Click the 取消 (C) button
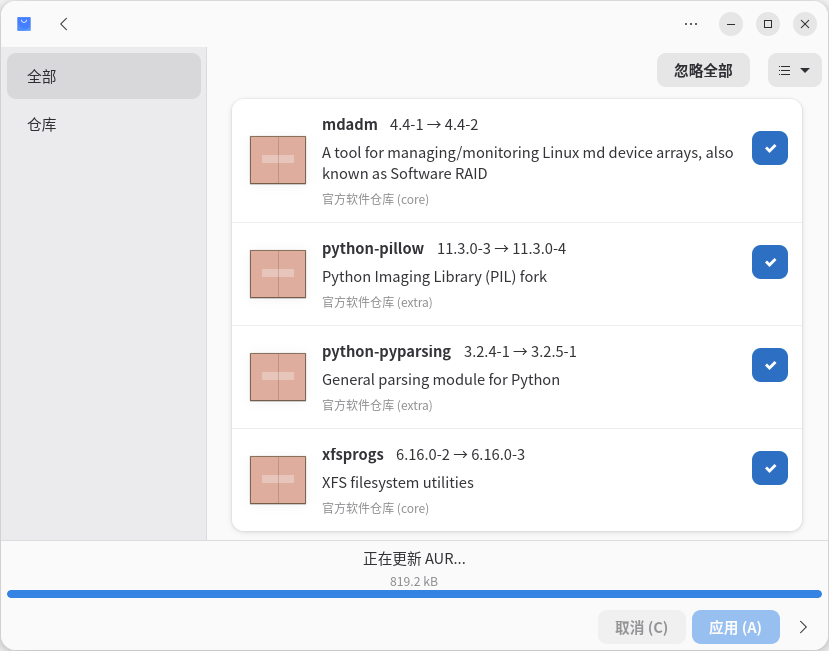This screenshot has width=829, height=651. [641, 627]
